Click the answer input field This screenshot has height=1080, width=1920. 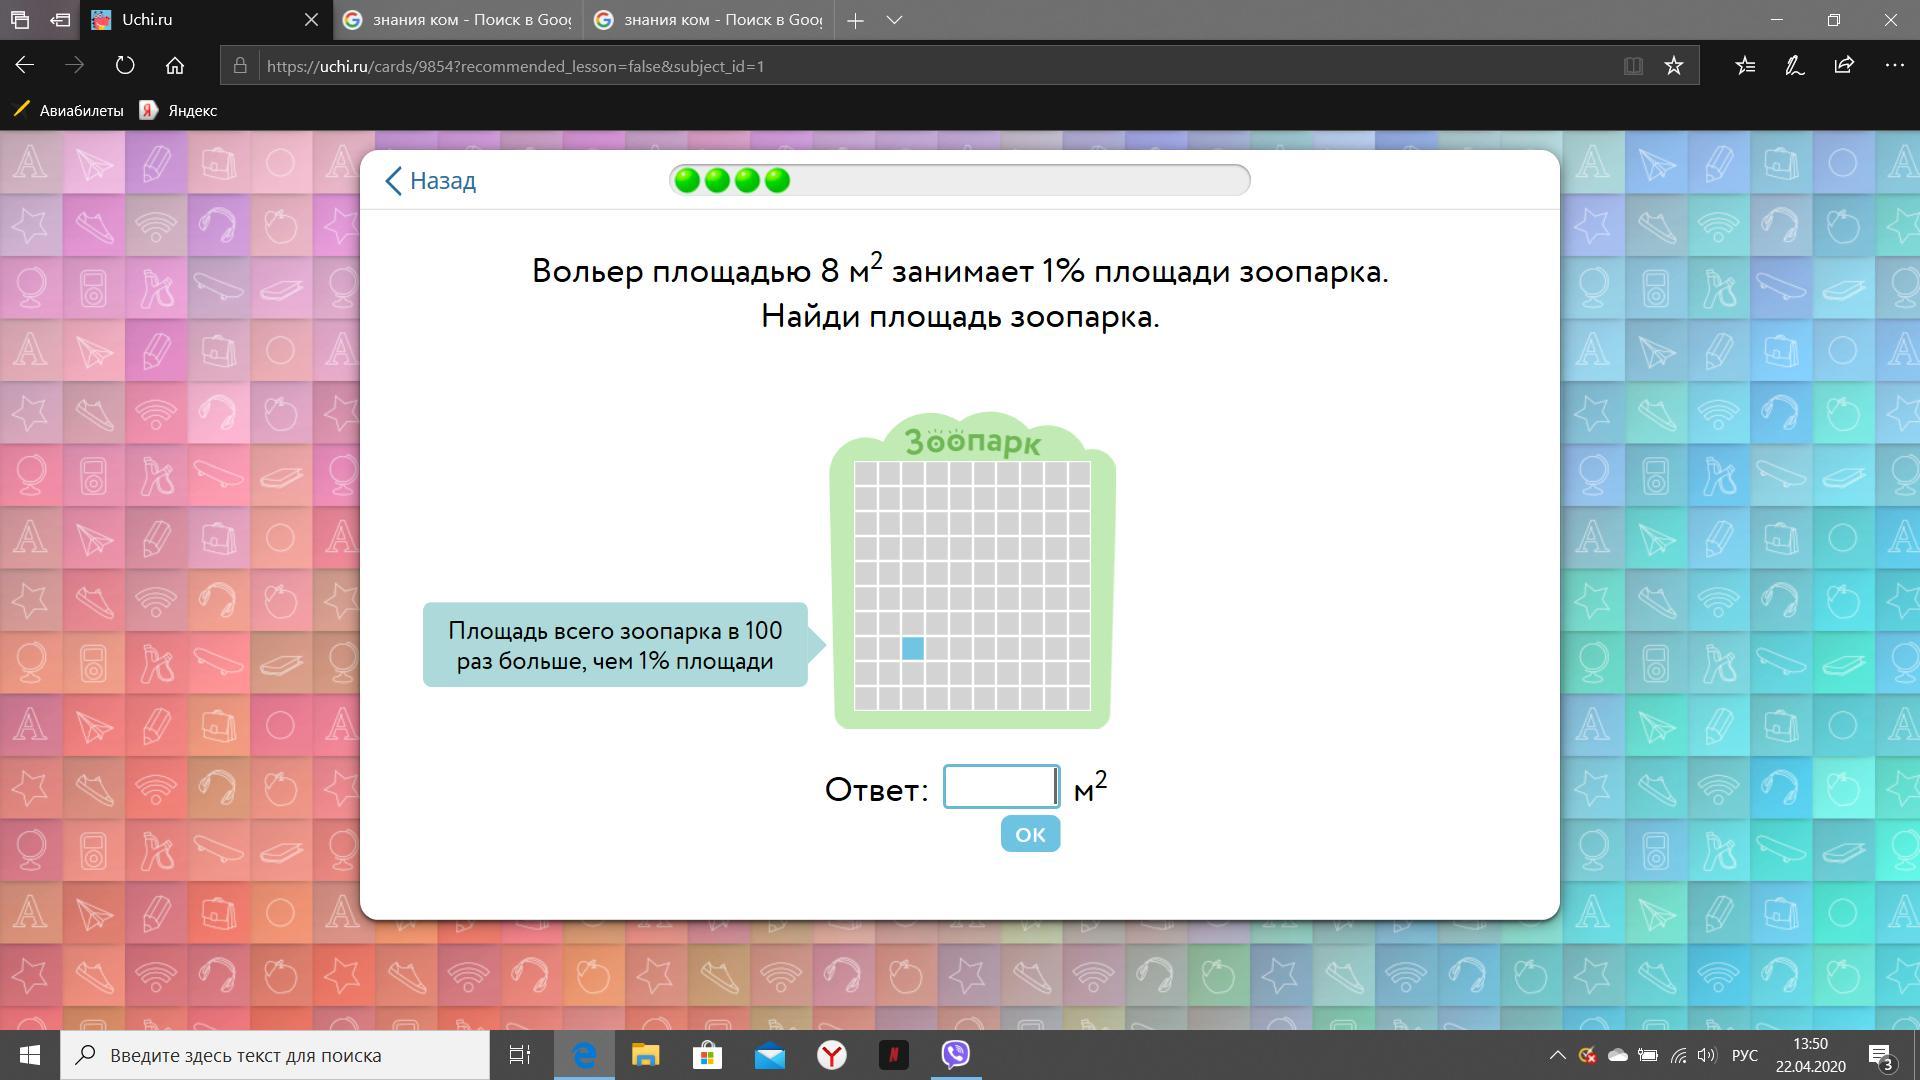1000,787
